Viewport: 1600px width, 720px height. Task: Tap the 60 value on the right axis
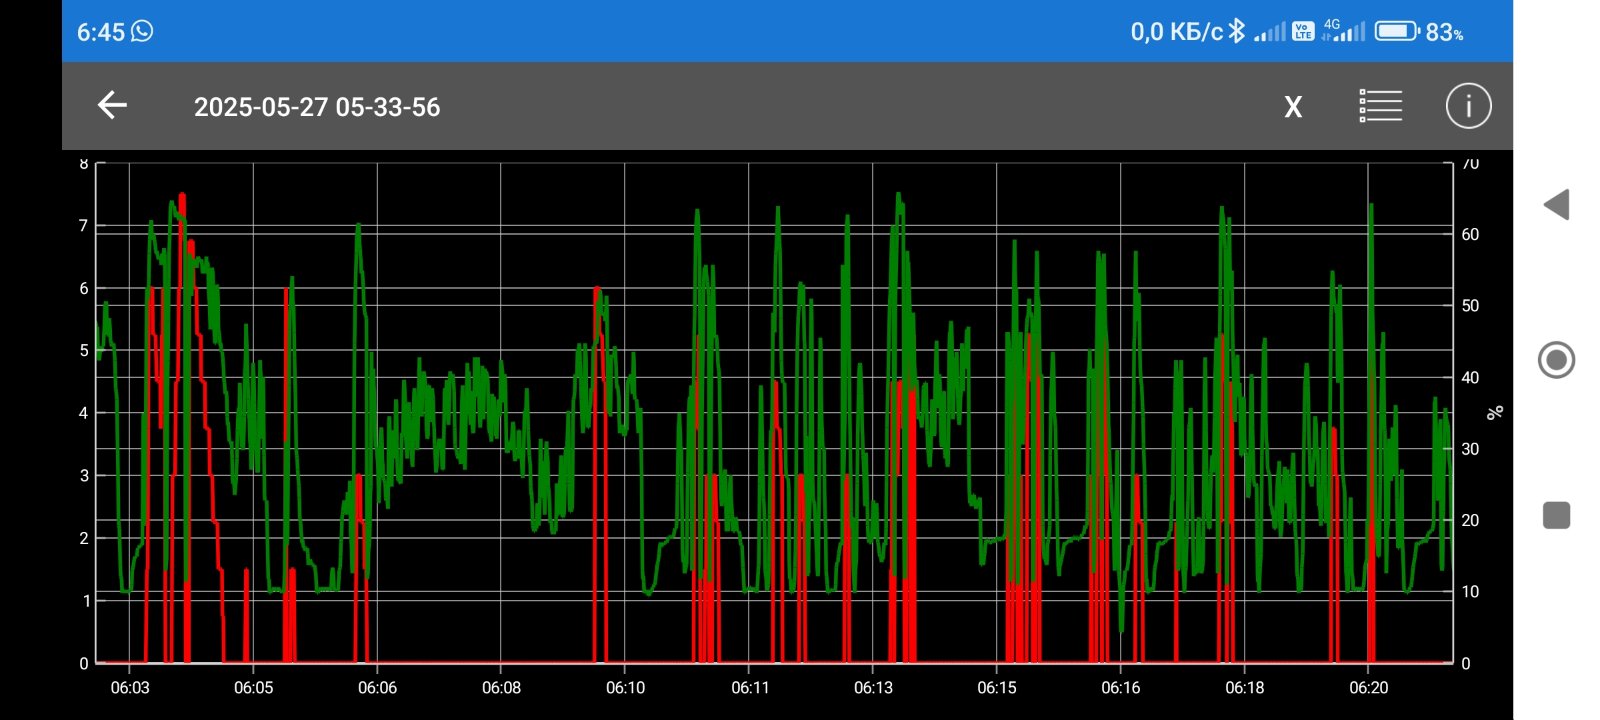pyautogui.click(x=1470, y=234)
